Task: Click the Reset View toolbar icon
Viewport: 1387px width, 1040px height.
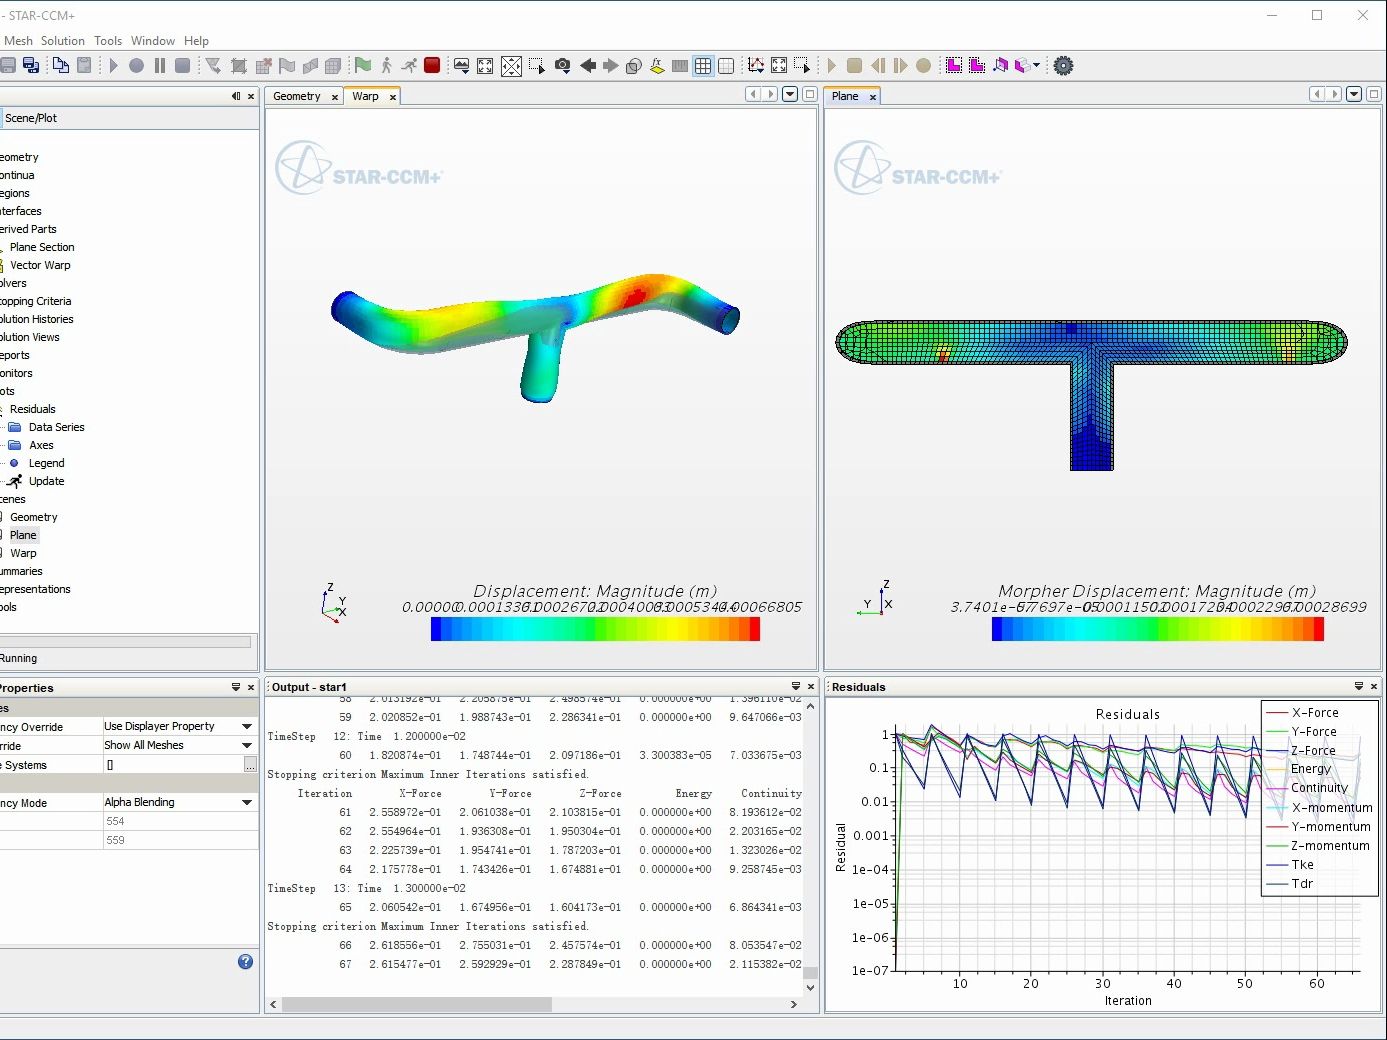Action: [485, 66]
